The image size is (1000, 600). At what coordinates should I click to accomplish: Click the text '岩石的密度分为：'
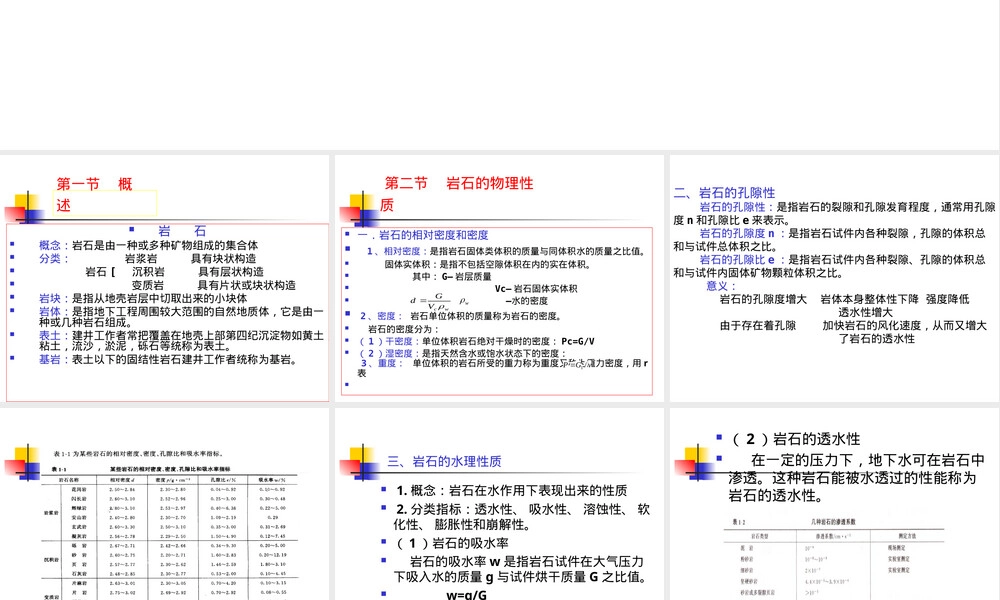[404, 329]
